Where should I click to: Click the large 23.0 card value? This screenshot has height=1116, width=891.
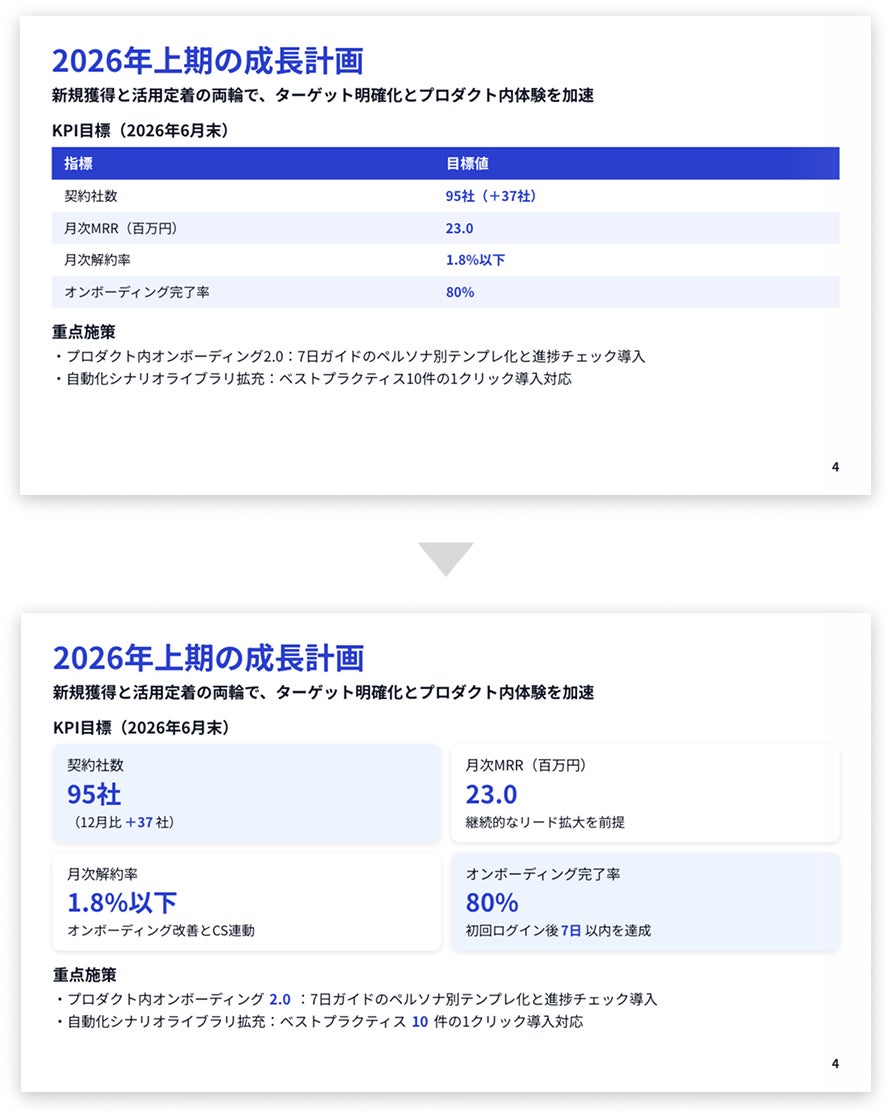coord(491,794)
